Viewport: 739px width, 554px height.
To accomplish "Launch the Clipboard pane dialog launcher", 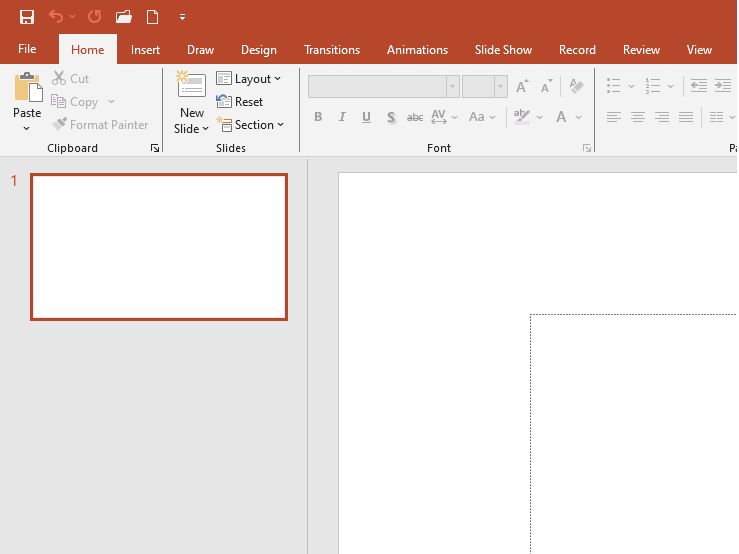I will [x=155, y=148].
